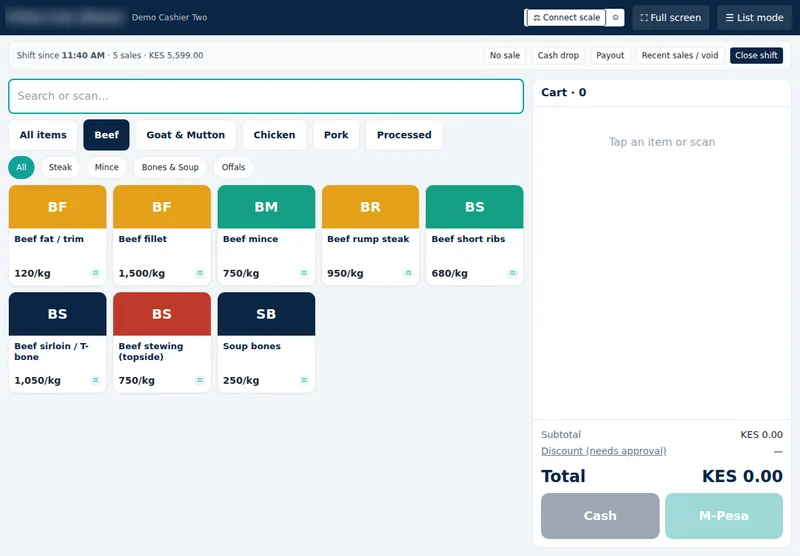Screen dimensions: 800x556
Task: Tap the BR Beef rump steak tile
Action: (x=370, y=235)
